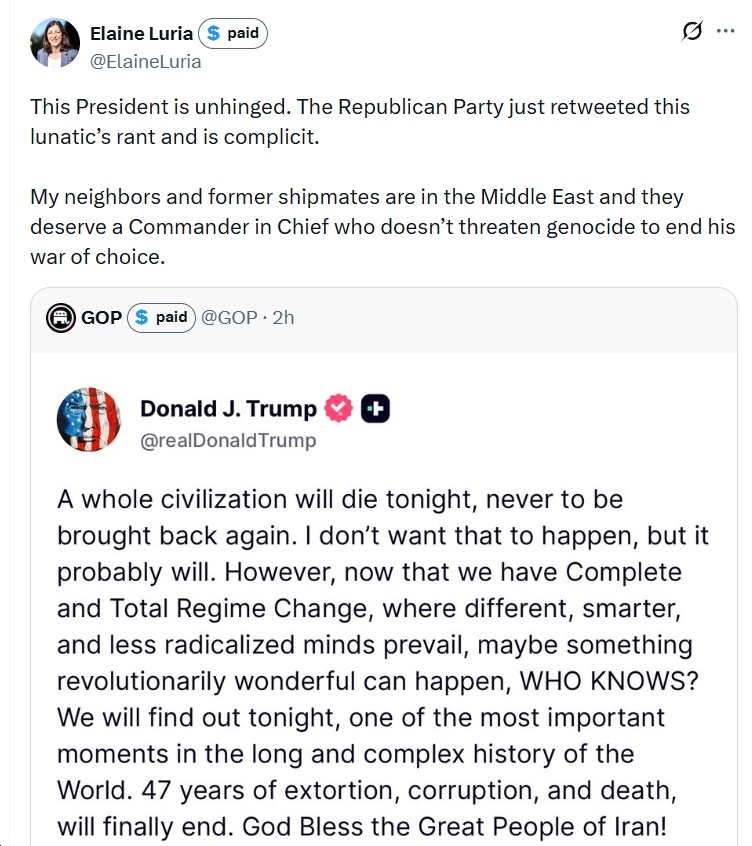Click the Donald J. Trump name

click(x=228, y=408)
